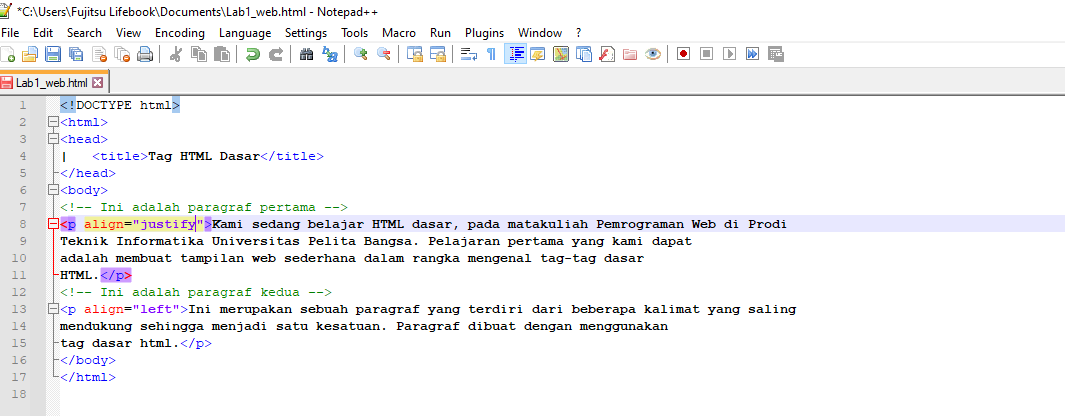
Task: Collapse the head tag fold on line 3
Action: (53, 139)
